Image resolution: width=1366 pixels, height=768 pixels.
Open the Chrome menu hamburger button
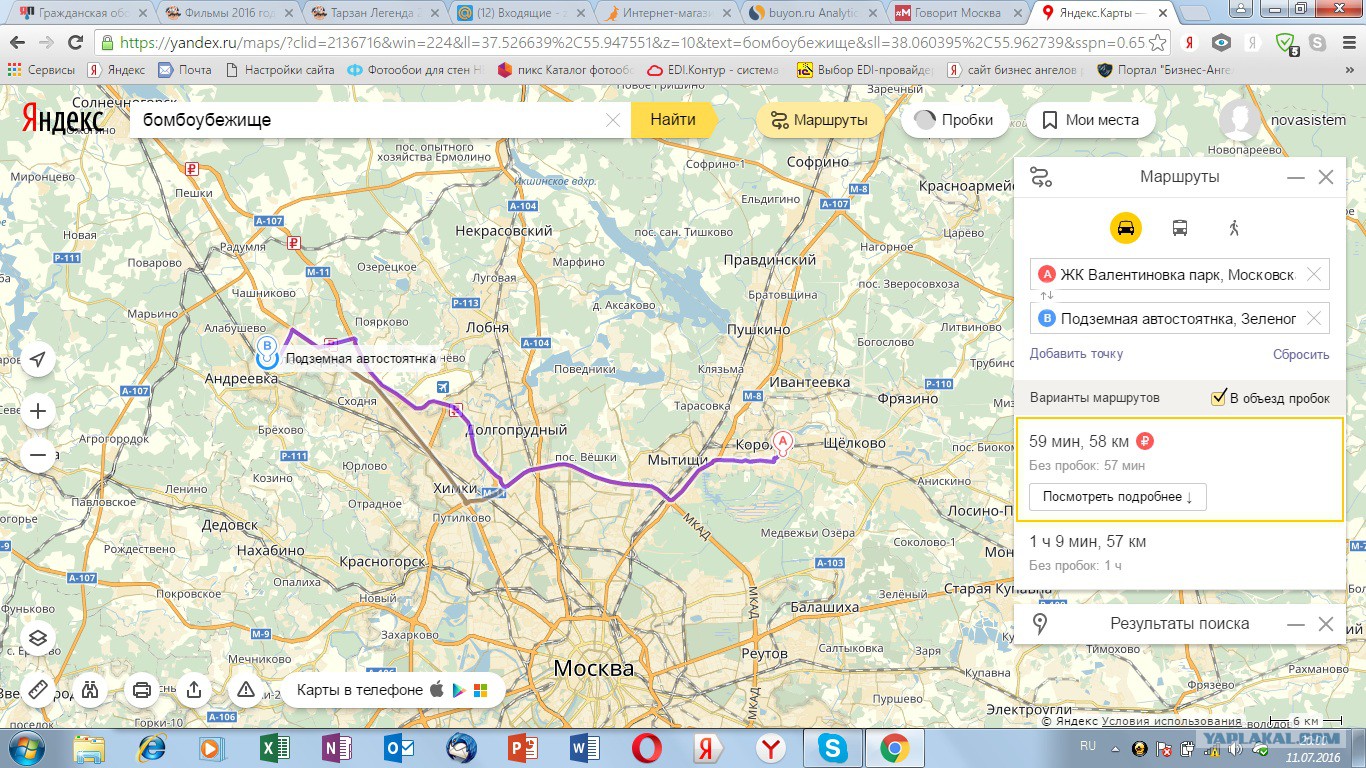(x=1348, y=43)
